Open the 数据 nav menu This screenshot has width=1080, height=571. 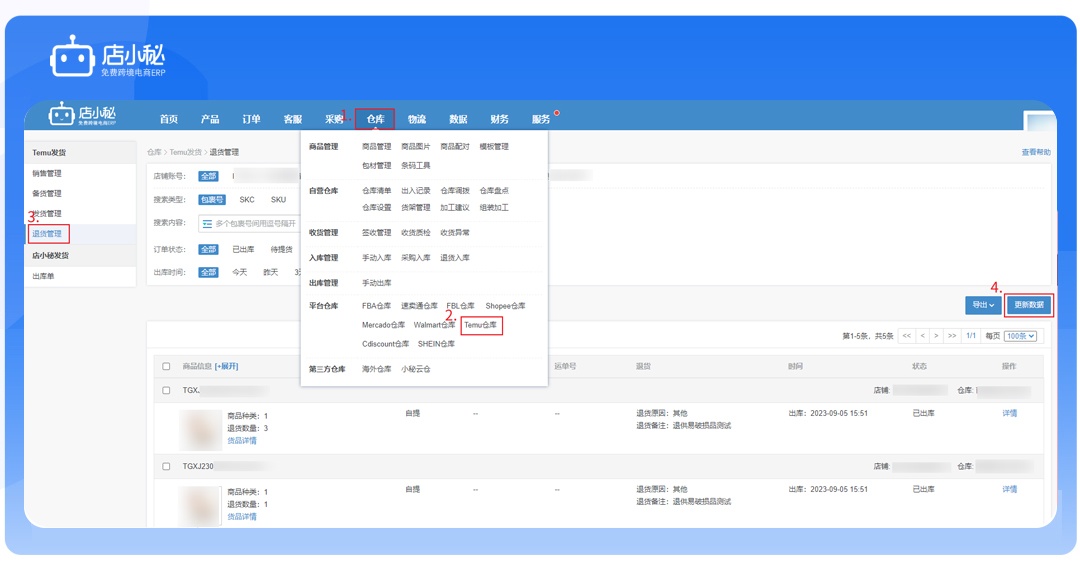click(458, 119)
